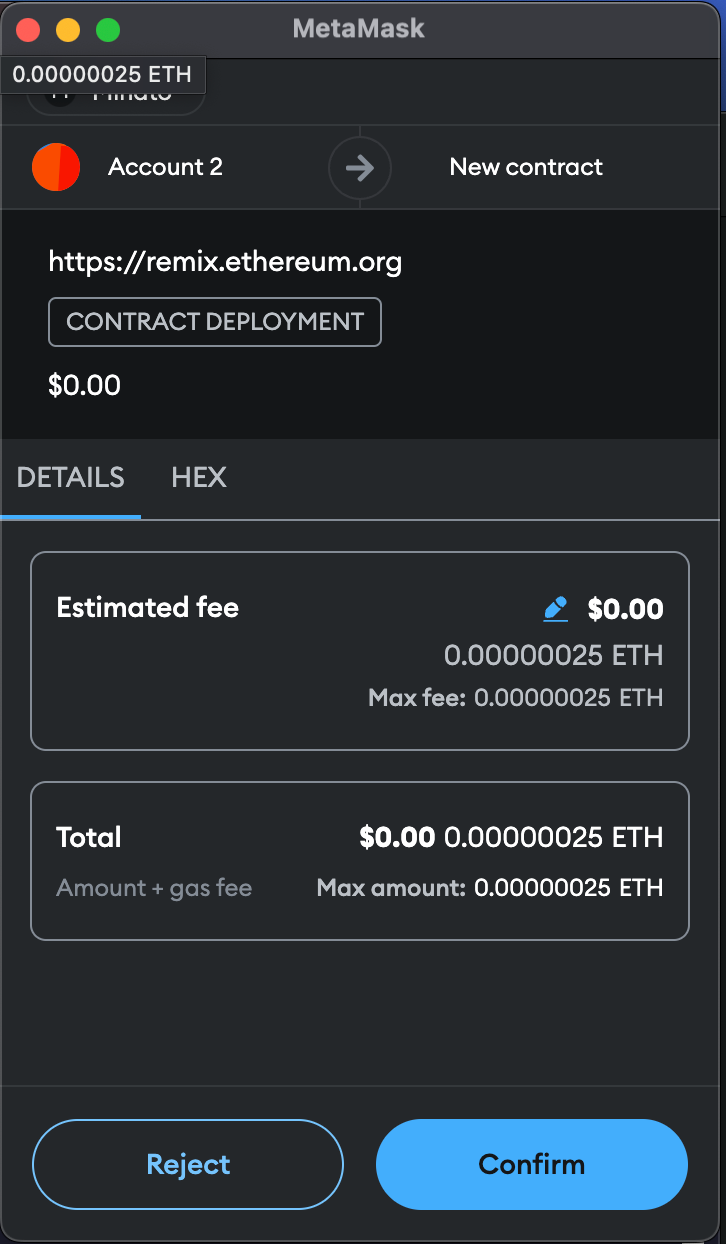Close the MetaMask window with red button
726x1244 pixels.
click(x=28, y=30)
